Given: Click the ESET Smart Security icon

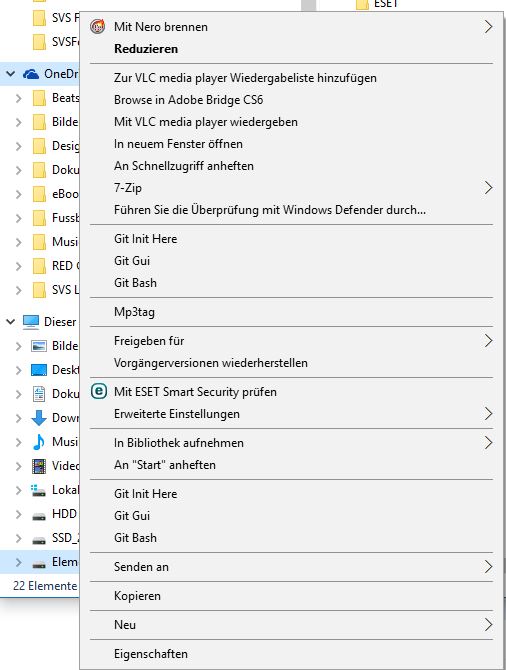Looking at the screenshot, I should click(99, 391).
